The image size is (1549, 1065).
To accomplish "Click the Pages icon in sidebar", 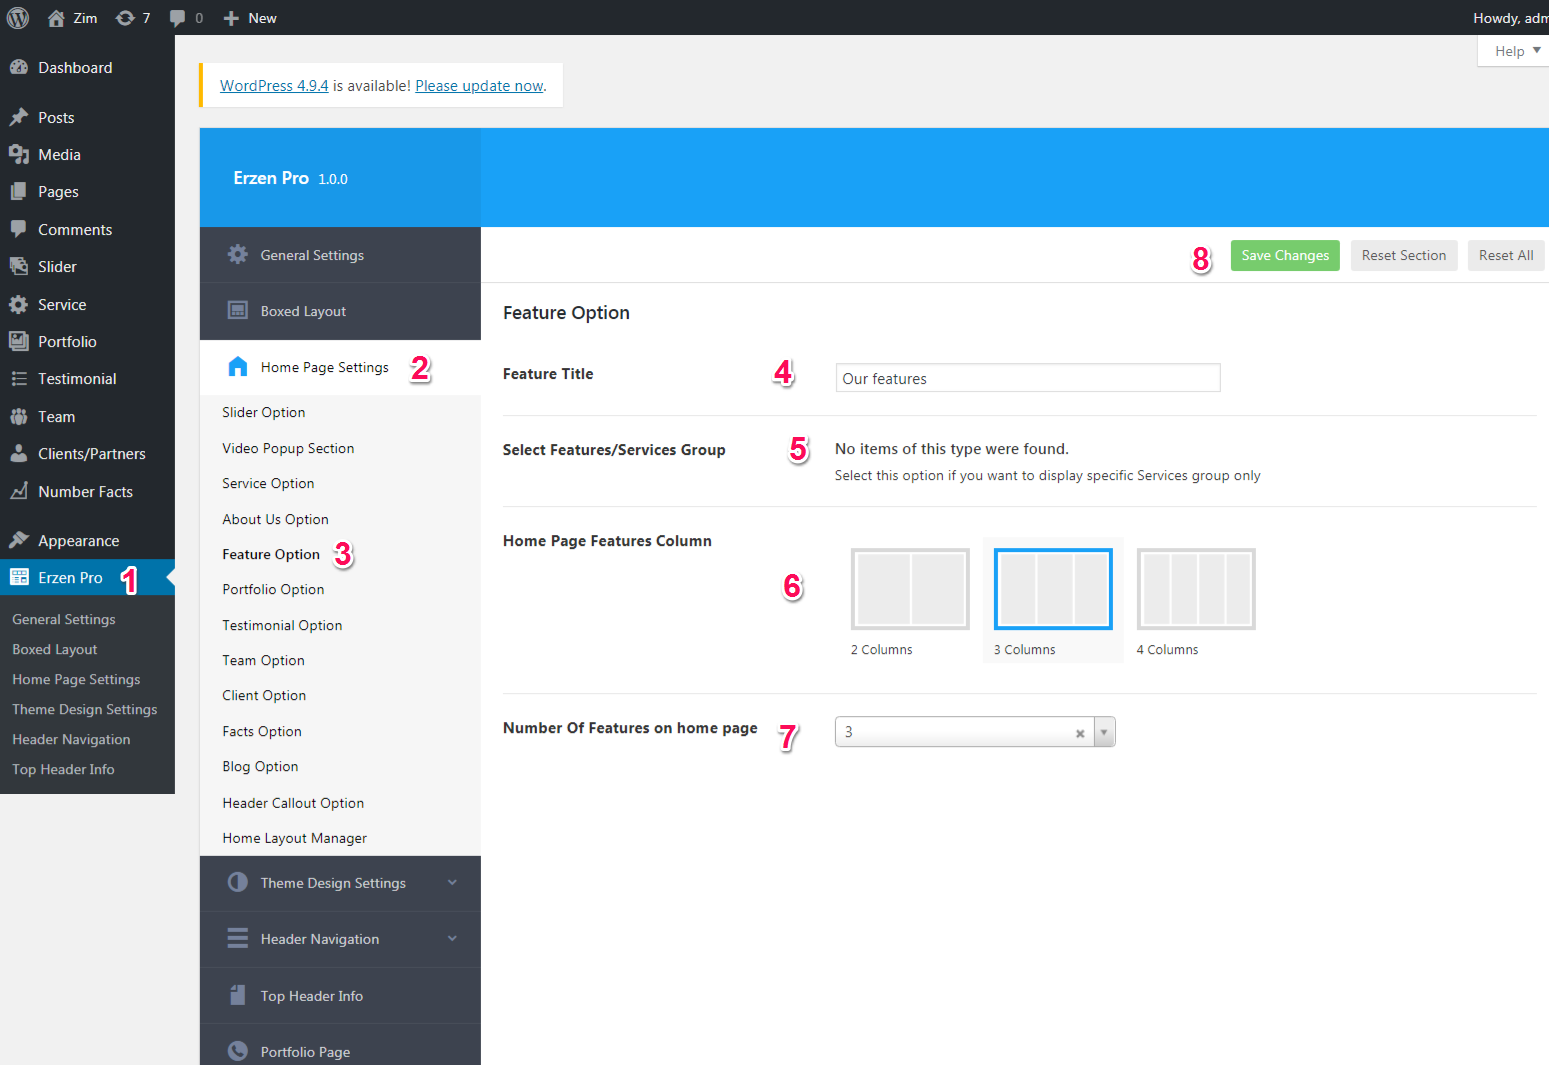I will (18, 191).
